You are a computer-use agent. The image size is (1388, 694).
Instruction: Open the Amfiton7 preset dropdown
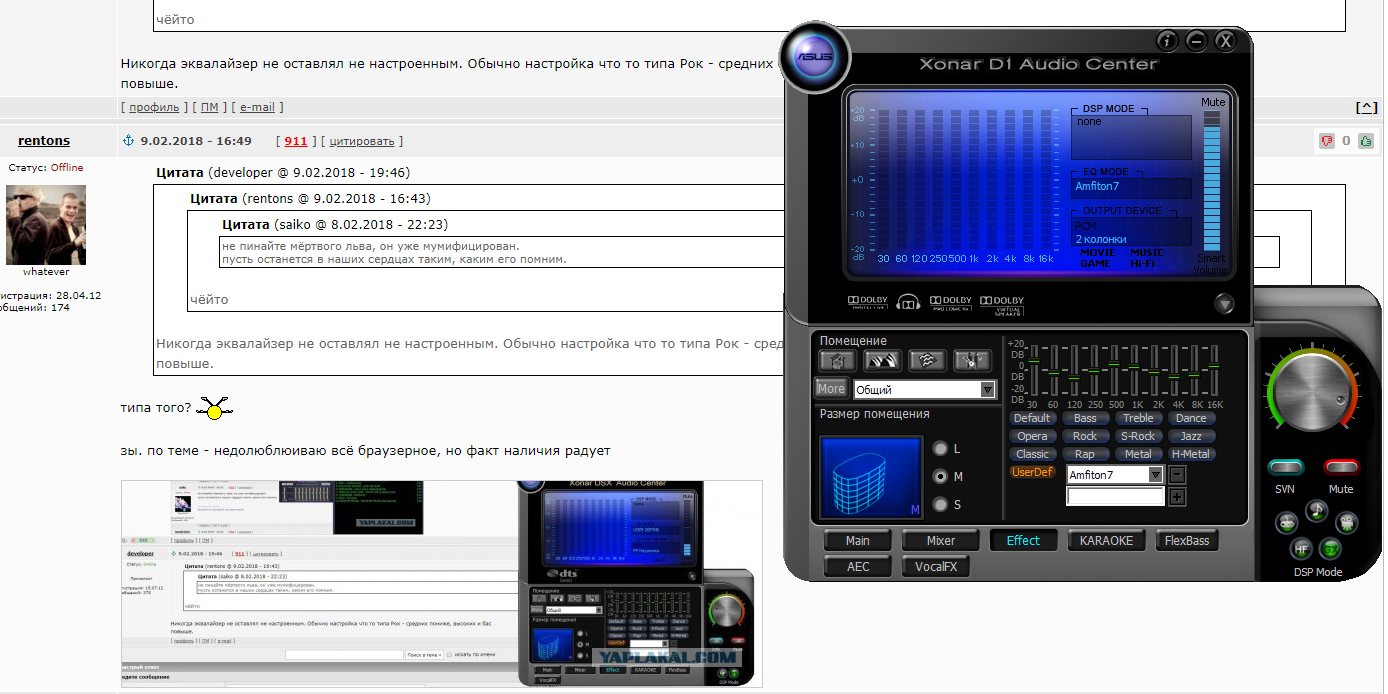[1115, 475]
